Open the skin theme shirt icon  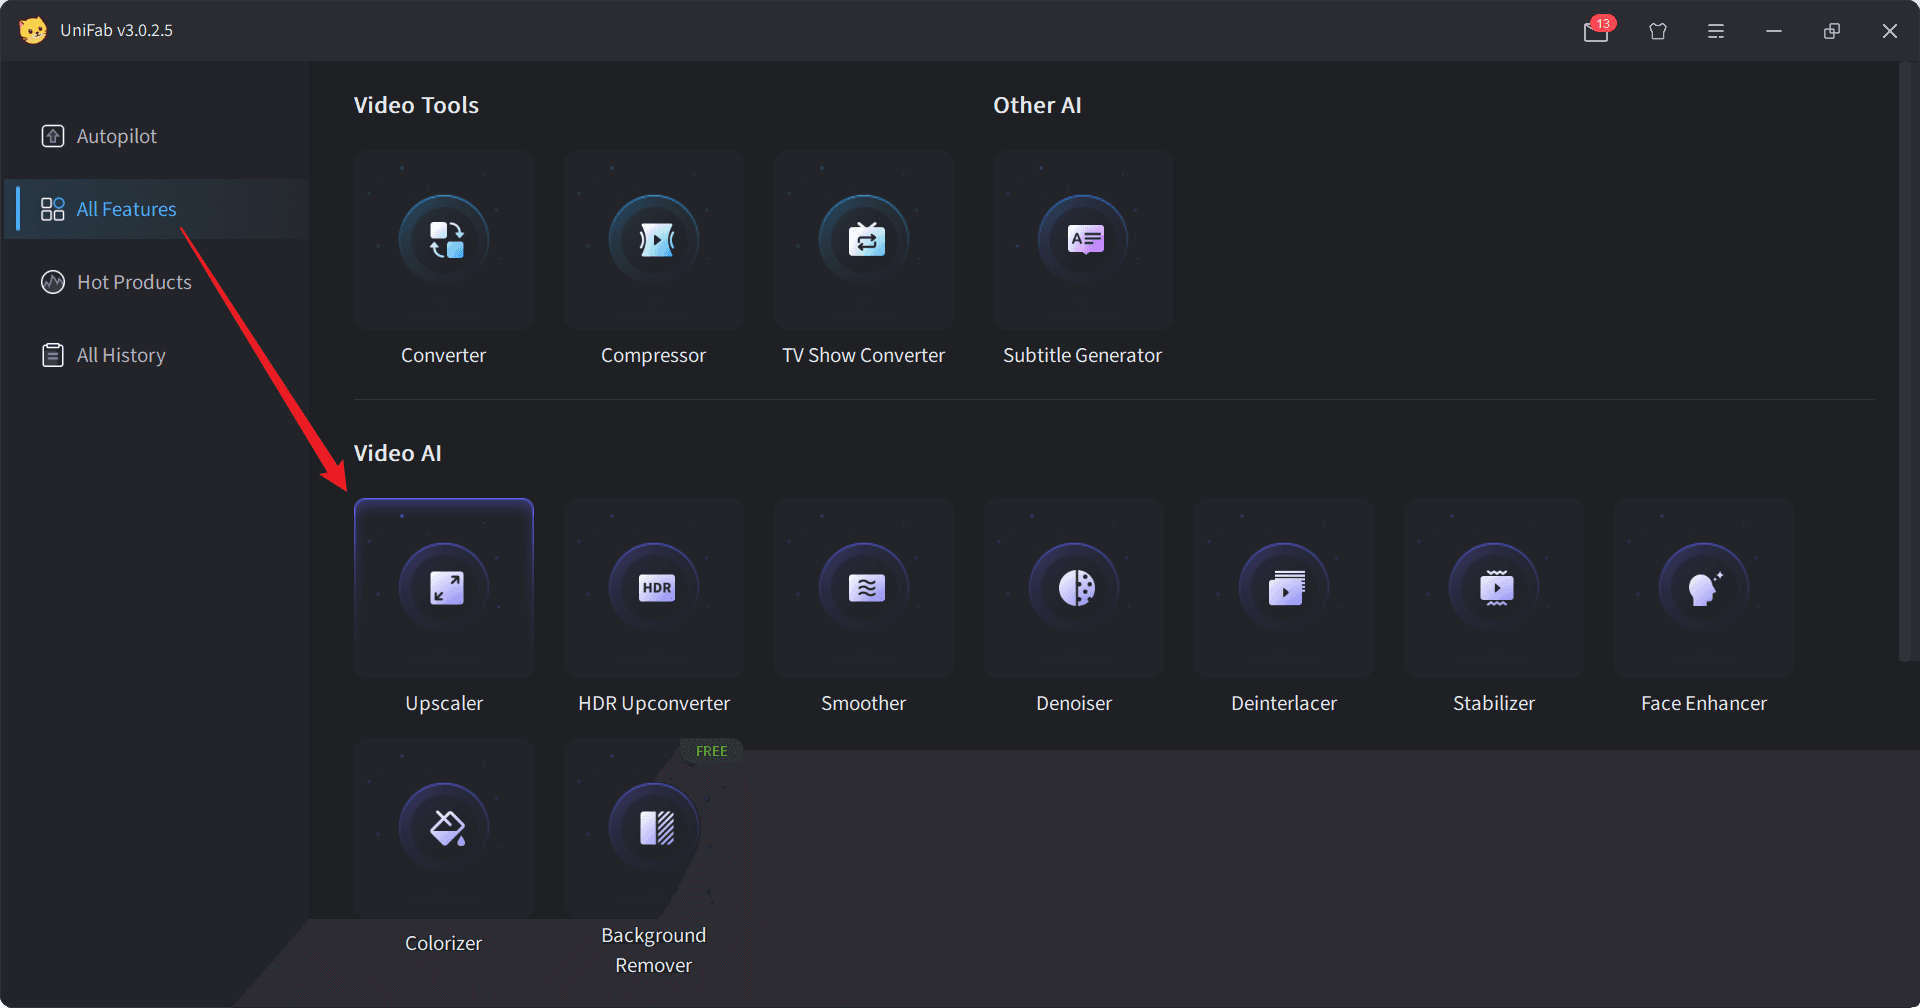click(1658, 31)
